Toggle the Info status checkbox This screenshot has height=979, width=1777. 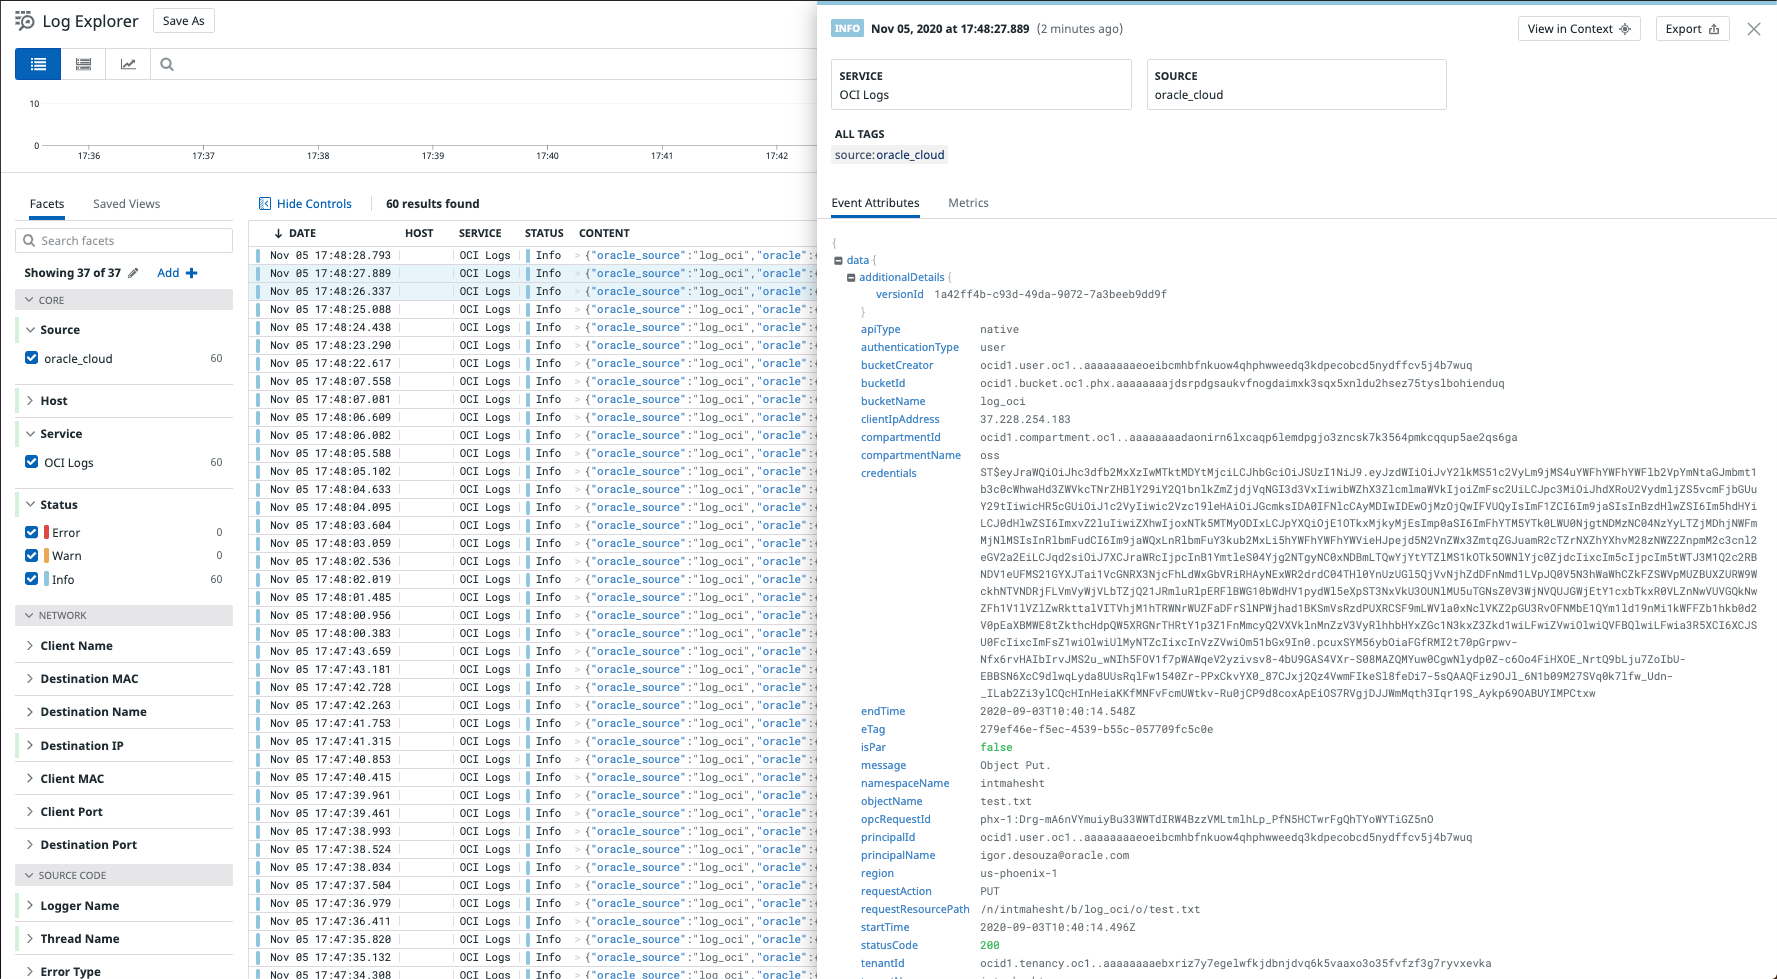32,579
